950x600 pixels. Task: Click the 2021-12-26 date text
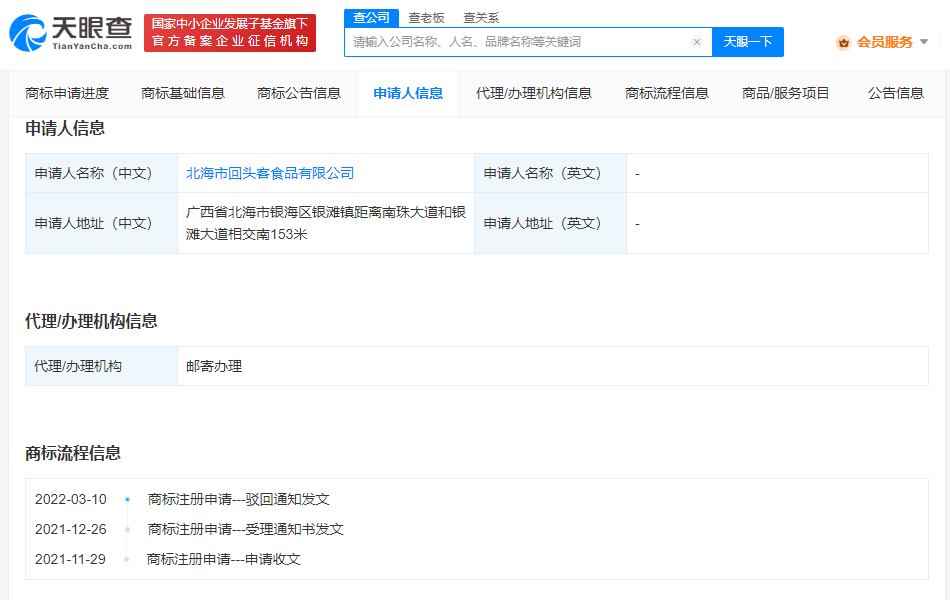[71, 529]
